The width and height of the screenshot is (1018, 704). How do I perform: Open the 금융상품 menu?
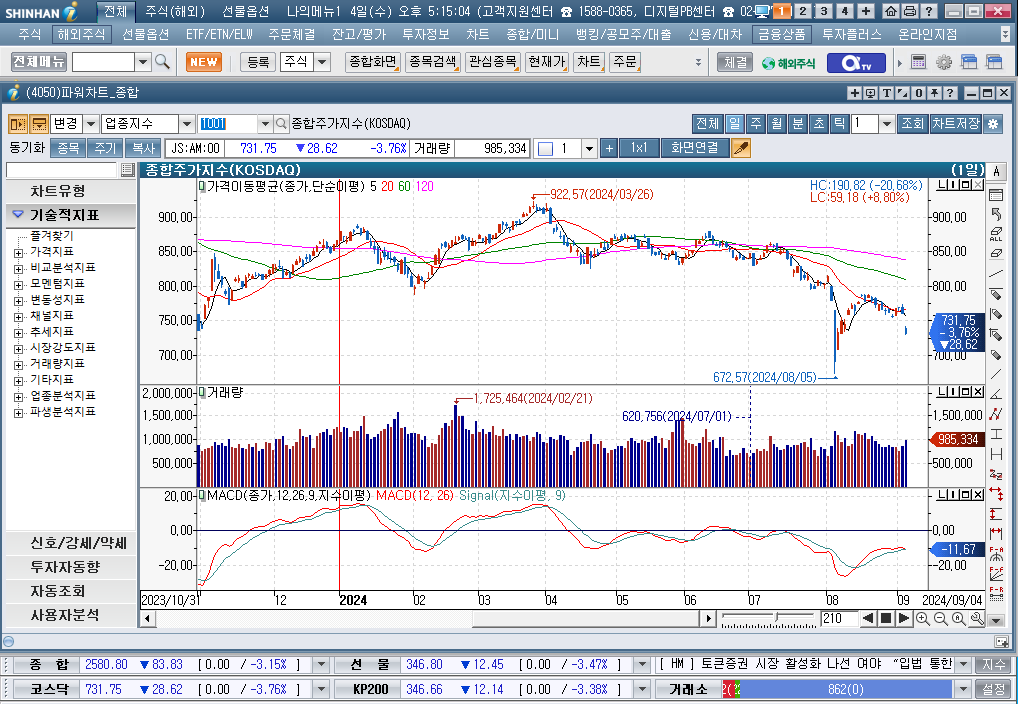[x=782, y=34]
